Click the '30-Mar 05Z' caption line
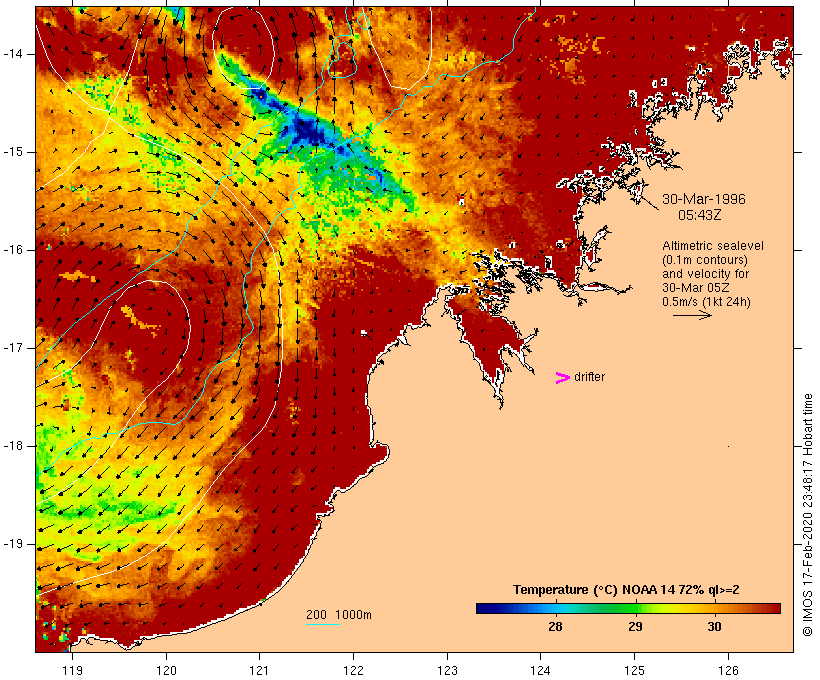Viewport: 820px width, 680px height. (696, 288)
